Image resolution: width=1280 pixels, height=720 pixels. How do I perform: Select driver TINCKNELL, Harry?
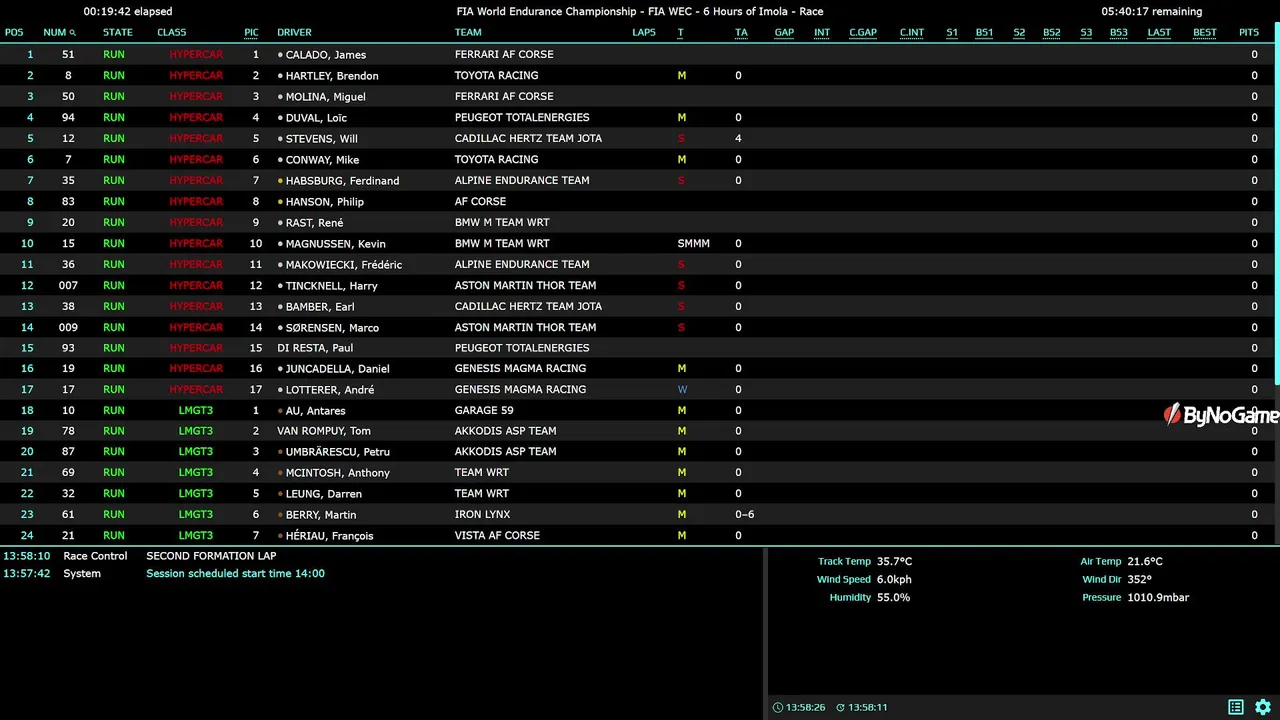tap(331, 286)
